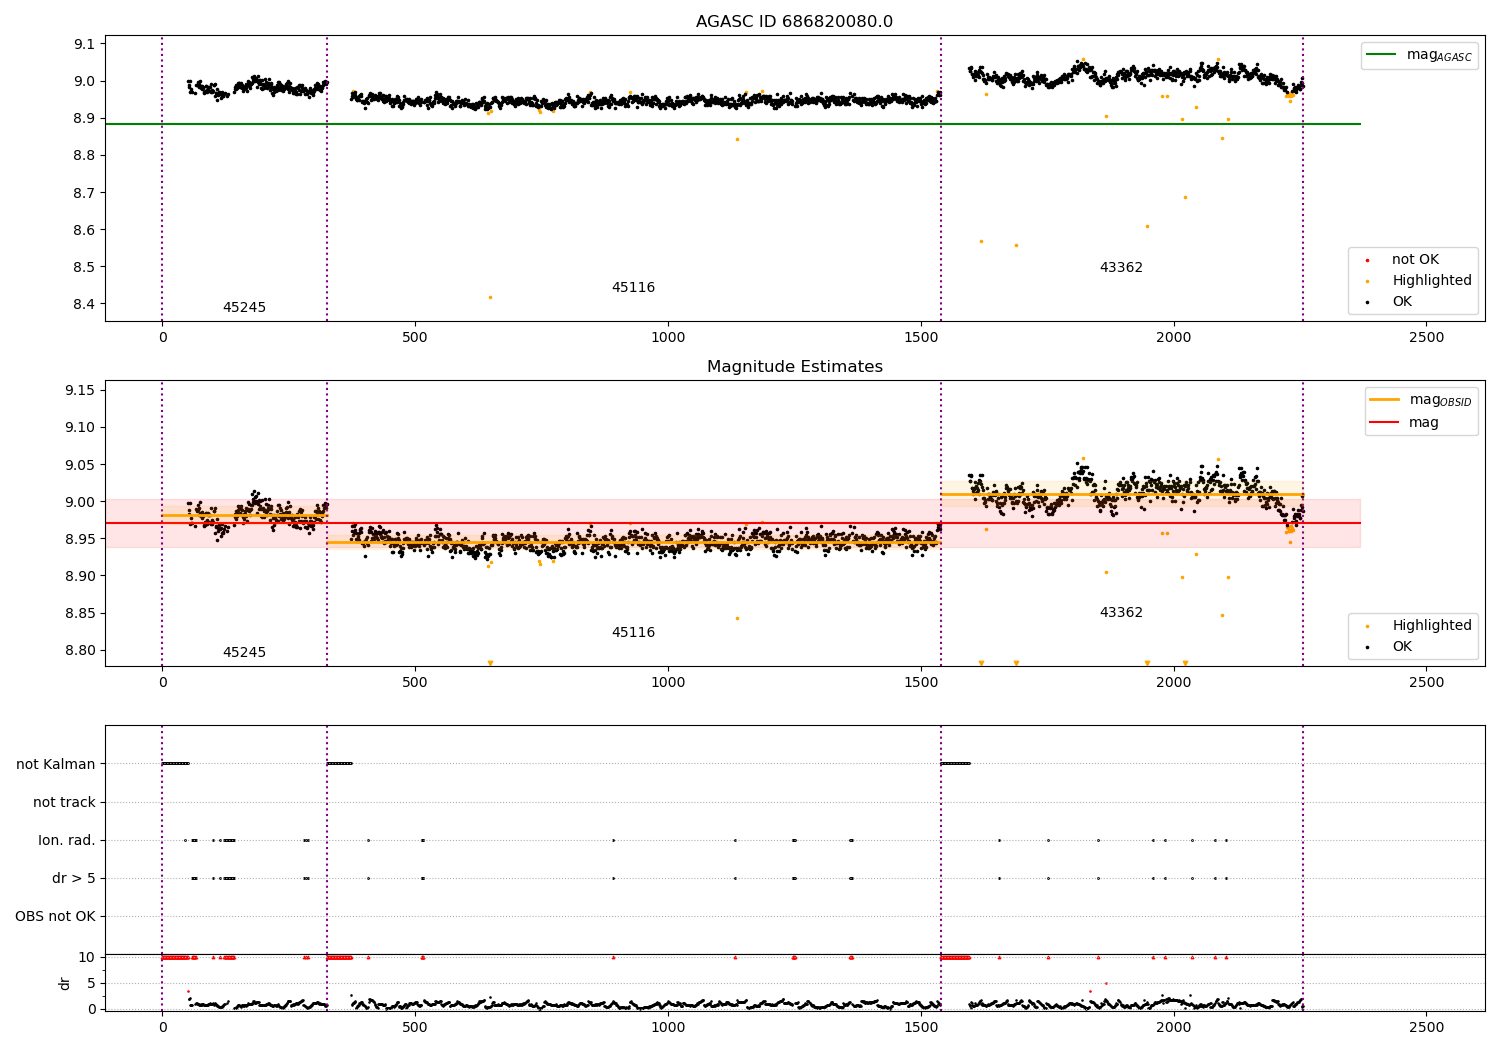The height and width of the screenshot is (1050, 1500).
Task: Select the orange mag OBSID legend line swatch
Action: [x=1384, y=400]
